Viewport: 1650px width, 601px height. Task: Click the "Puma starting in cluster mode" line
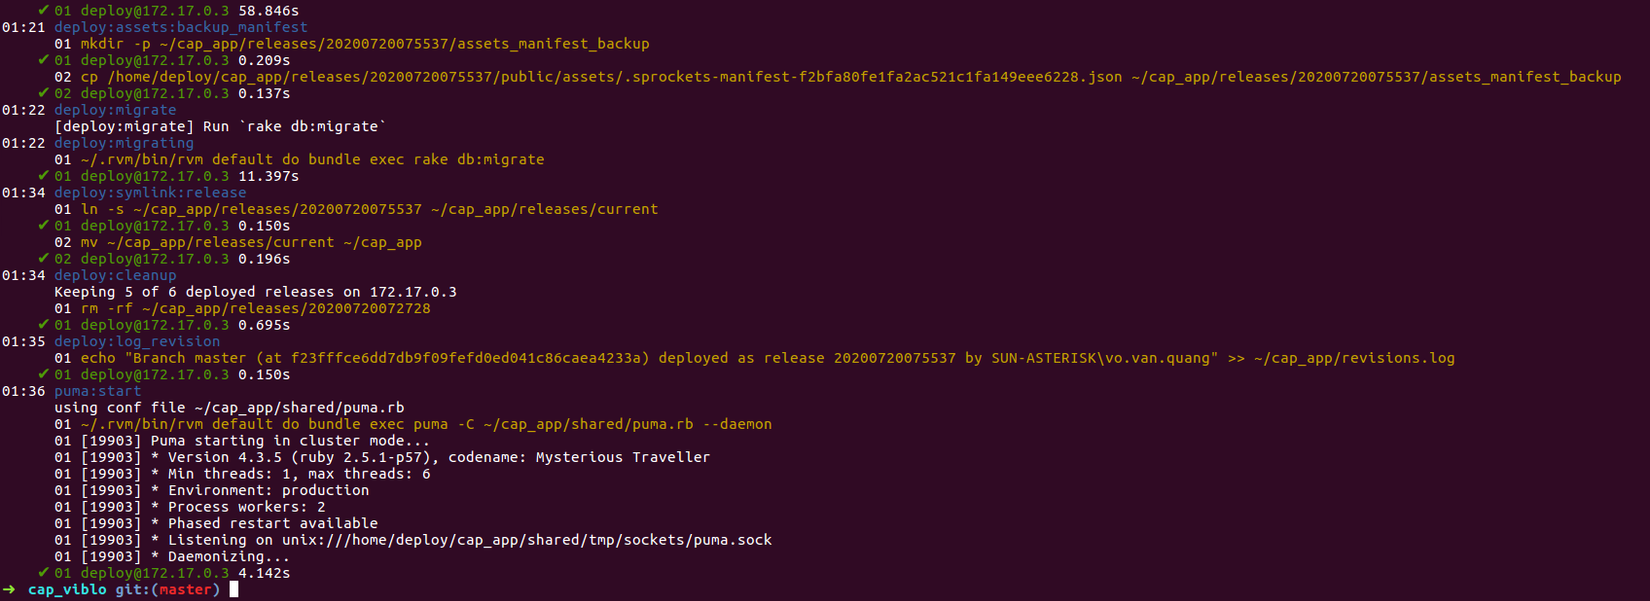point(290,440)
